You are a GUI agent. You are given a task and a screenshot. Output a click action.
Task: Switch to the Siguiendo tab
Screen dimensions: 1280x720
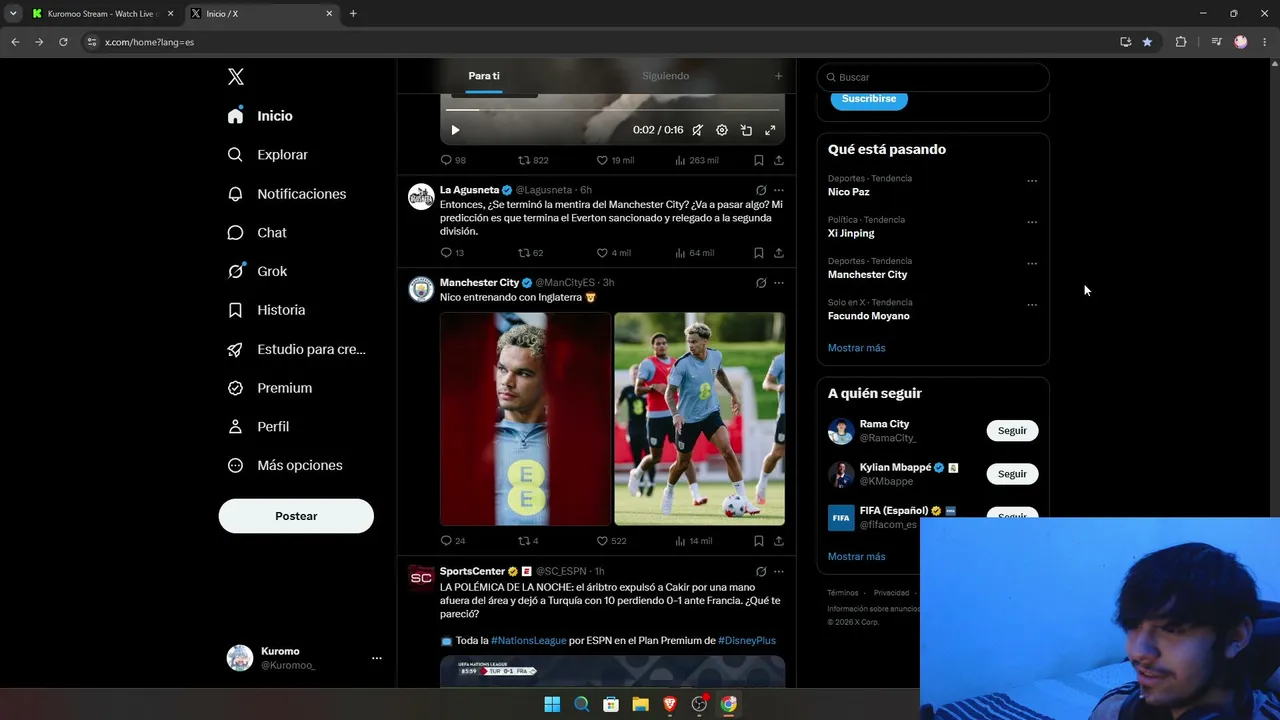tap(666, 76)
